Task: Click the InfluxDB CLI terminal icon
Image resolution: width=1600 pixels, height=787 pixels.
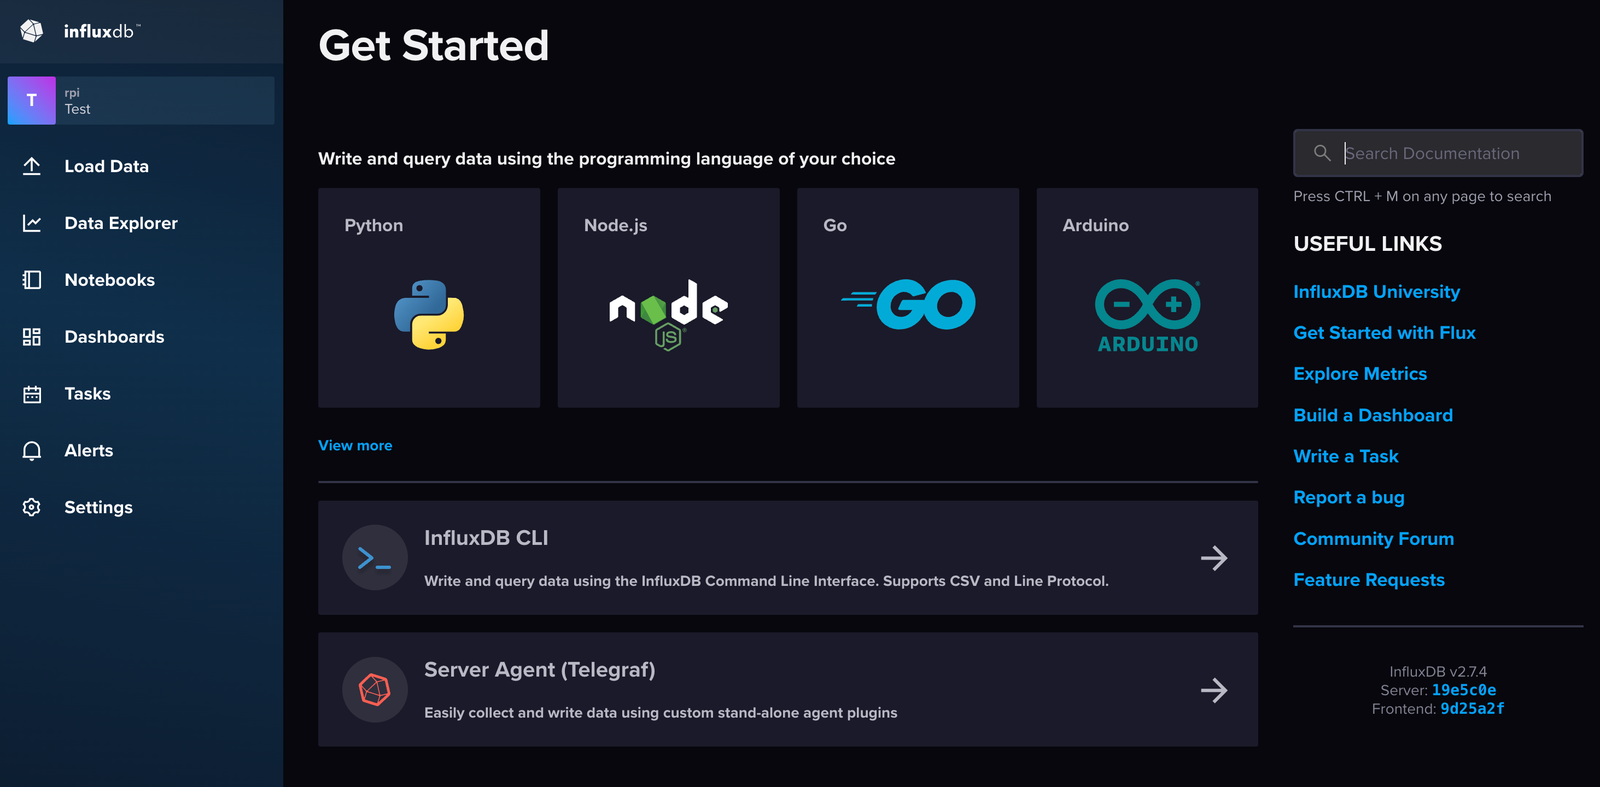Action: 375,558
